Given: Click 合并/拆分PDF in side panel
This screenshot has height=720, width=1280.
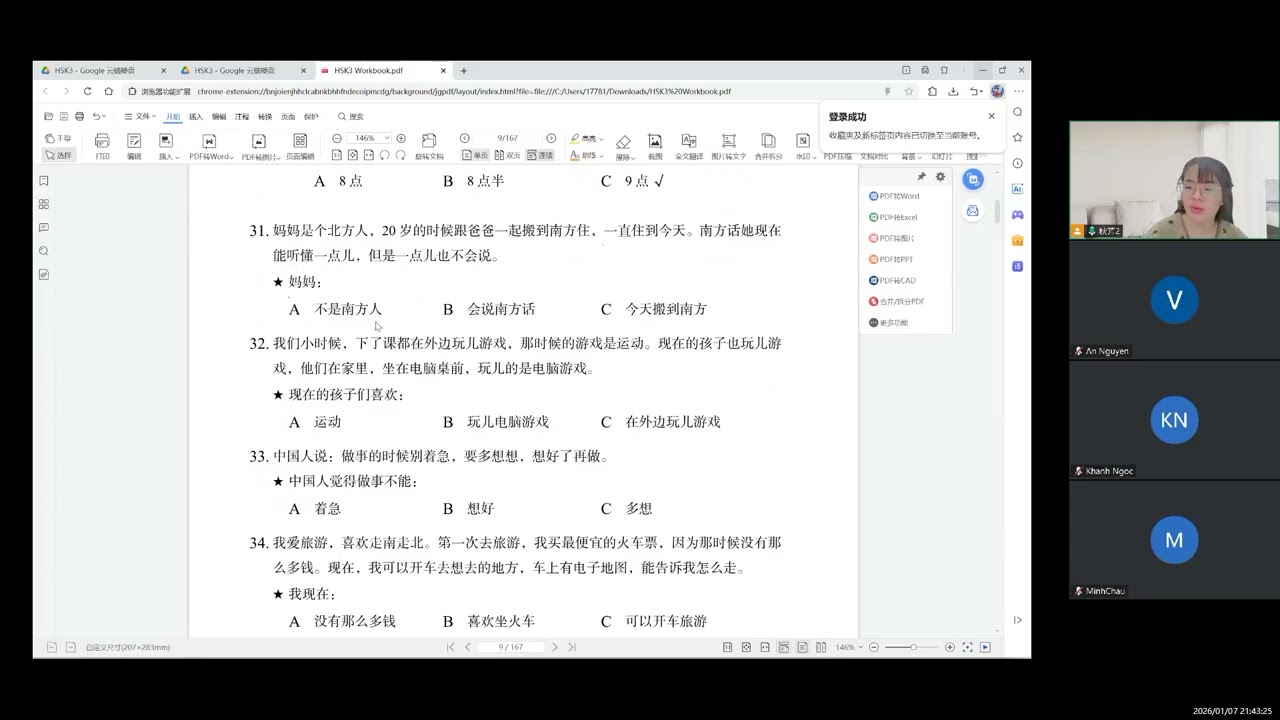Looking at the screenshot, I should point(896,301).
